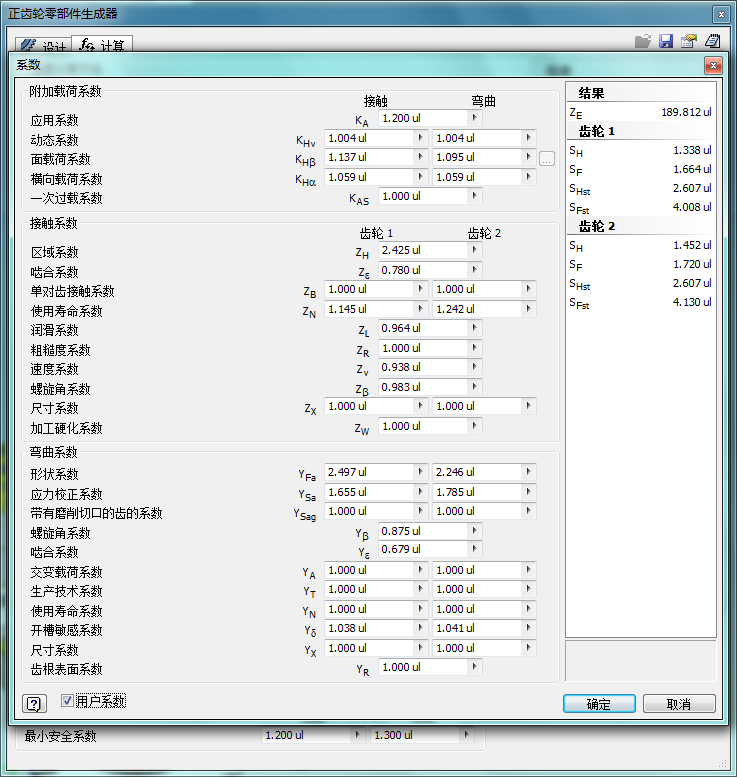This screenshot has width=737, height=777.
Task: Click the blue save disk icon
Action: tap(666, 42)
